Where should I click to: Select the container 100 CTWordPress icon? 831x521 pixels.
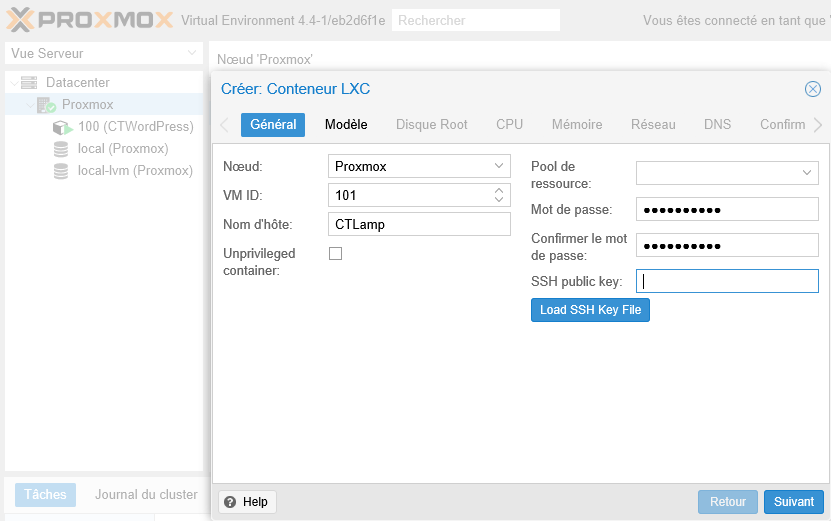pyautogui.click(x=62, y=127)
